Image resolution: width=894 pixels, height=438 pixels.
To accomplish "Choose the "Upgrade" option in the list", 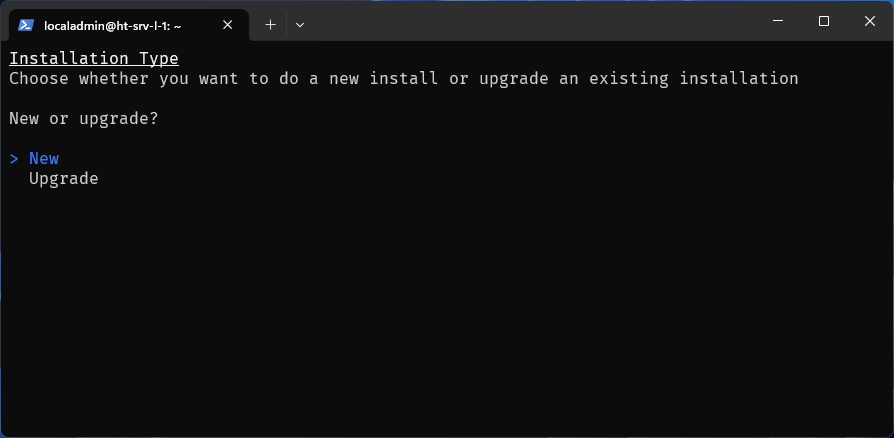I will click(64, 179).
